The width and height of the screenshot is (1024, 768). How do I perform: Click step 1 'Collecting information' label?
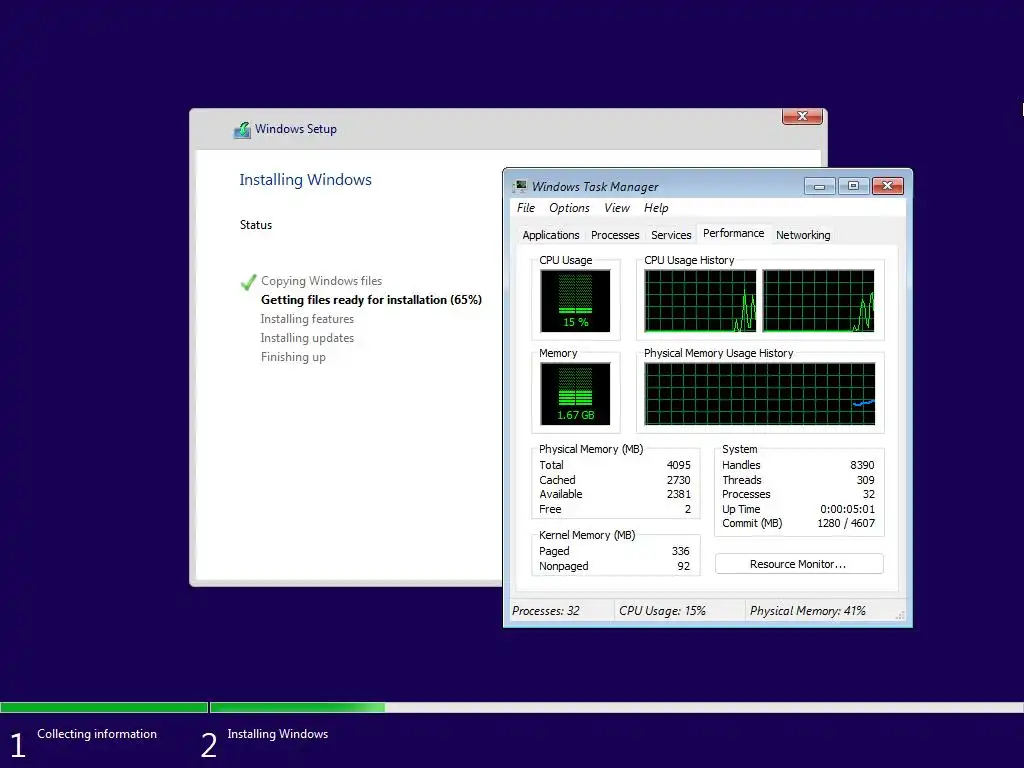(x=97, y=734)
